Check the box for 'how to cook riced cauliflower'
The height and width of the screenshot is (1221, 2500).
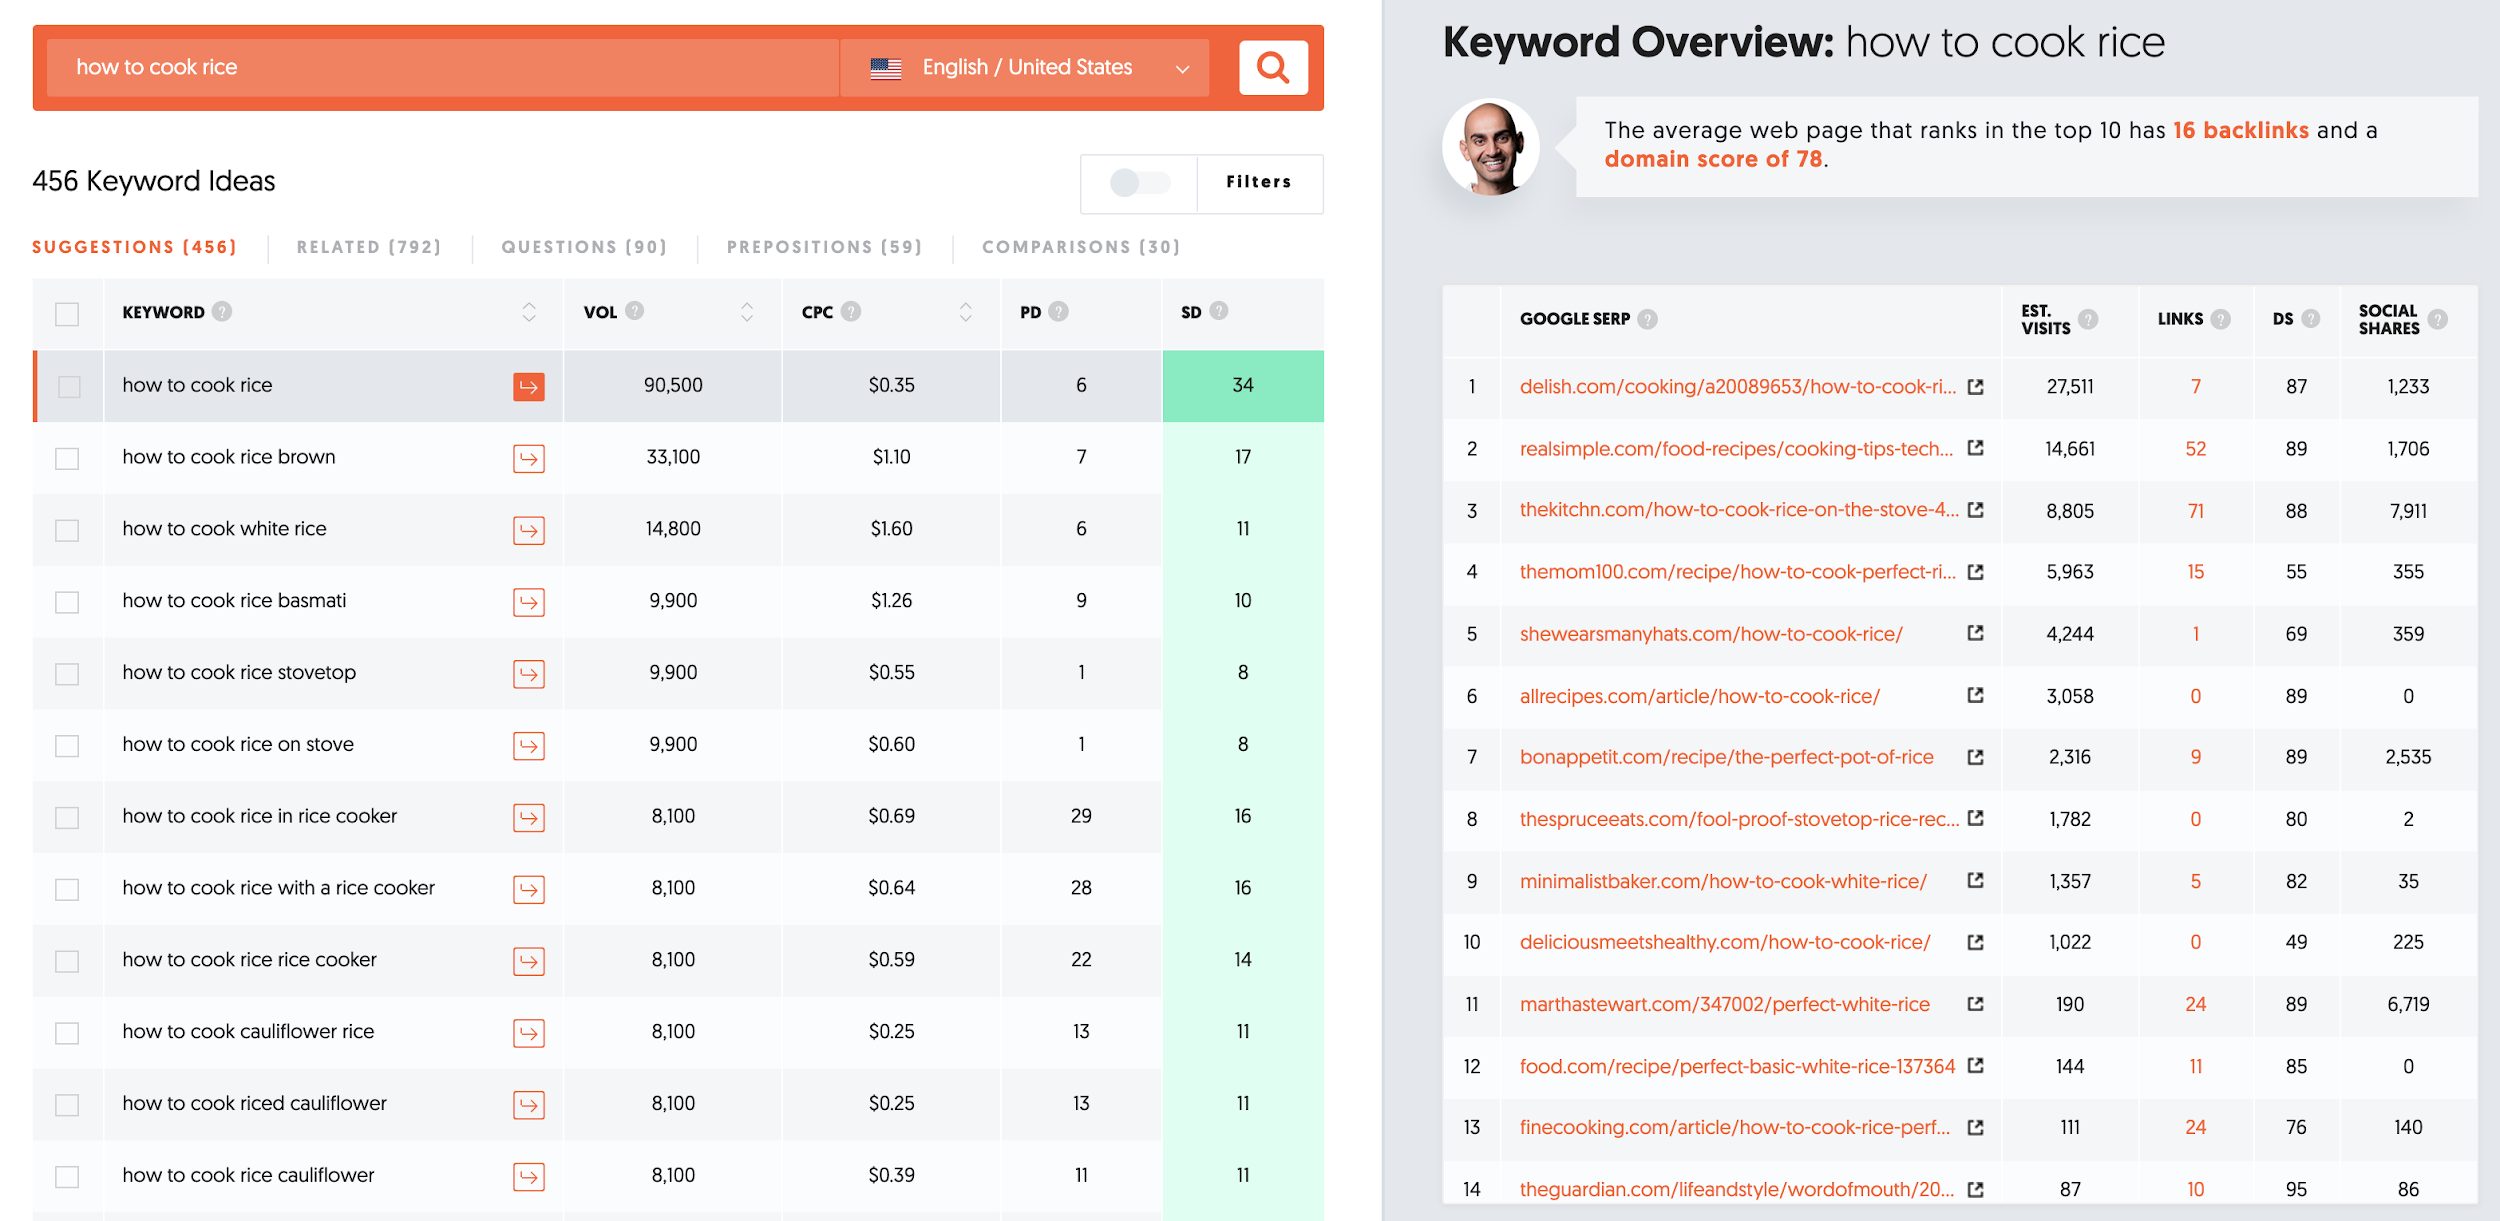tap(67, 1105)
